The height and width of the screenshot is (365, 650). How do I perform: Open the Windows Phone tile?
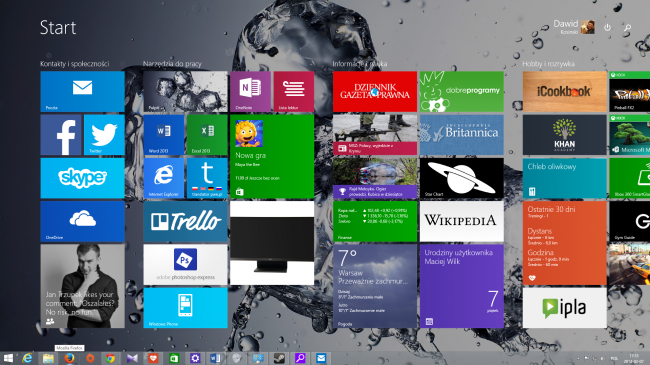(x=185, y=308)
